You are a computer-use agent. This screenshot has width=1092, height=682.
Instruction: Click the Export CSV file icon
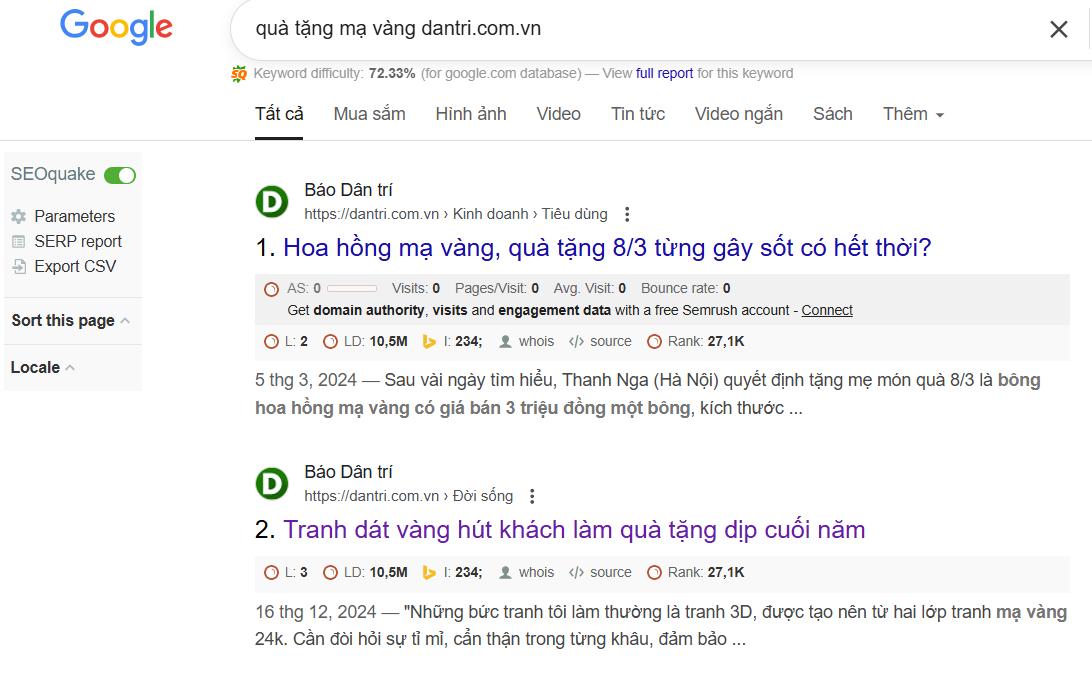click(19, 267)
